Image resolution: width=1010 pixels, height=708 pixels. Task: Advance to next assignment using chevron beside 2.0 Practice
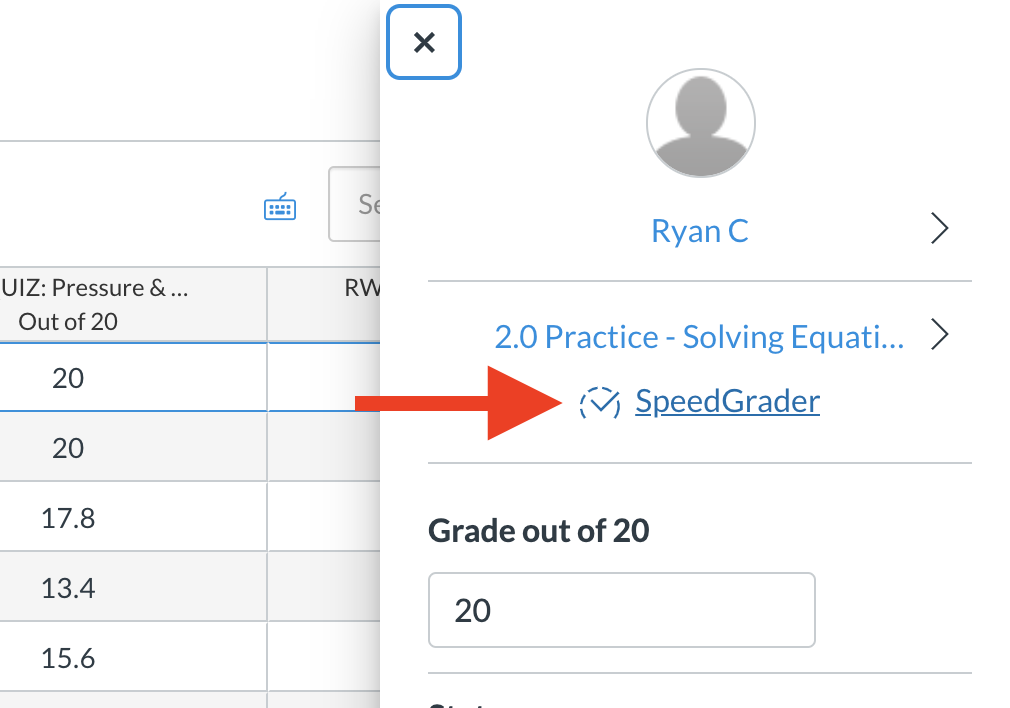[x=939, y=334]
